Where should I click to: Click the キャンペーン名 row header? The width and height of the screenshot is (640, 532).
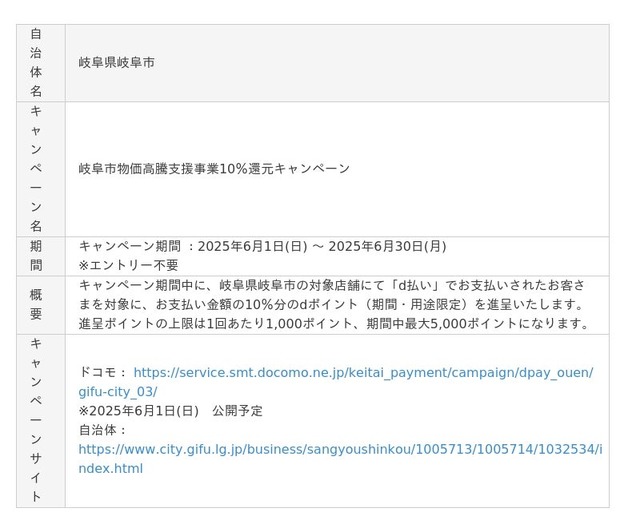(x=41, y=169)
